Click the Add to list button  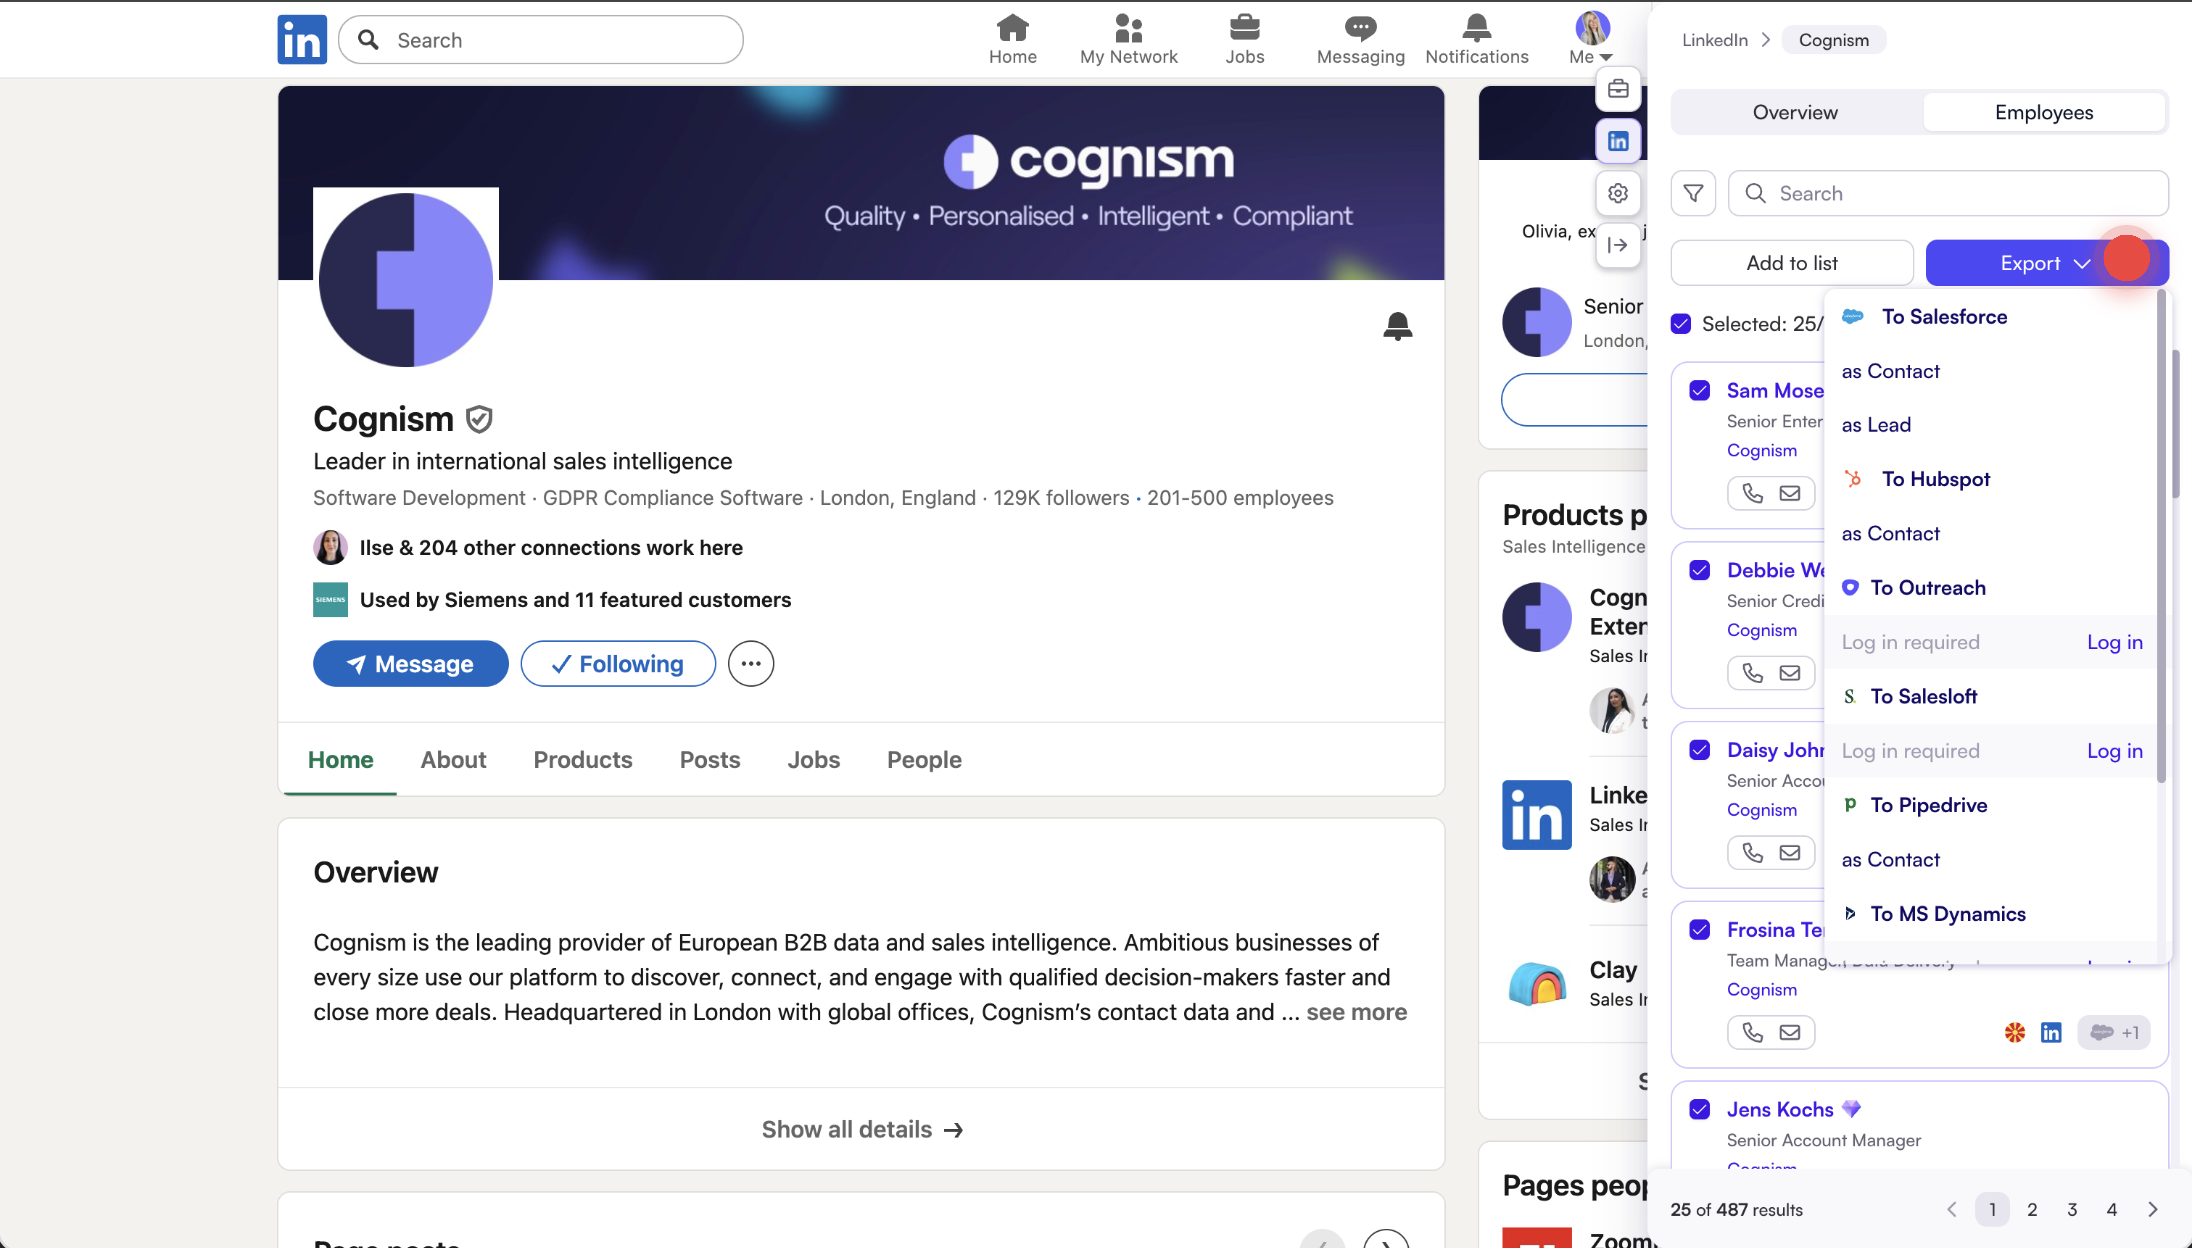(1791, 263)
